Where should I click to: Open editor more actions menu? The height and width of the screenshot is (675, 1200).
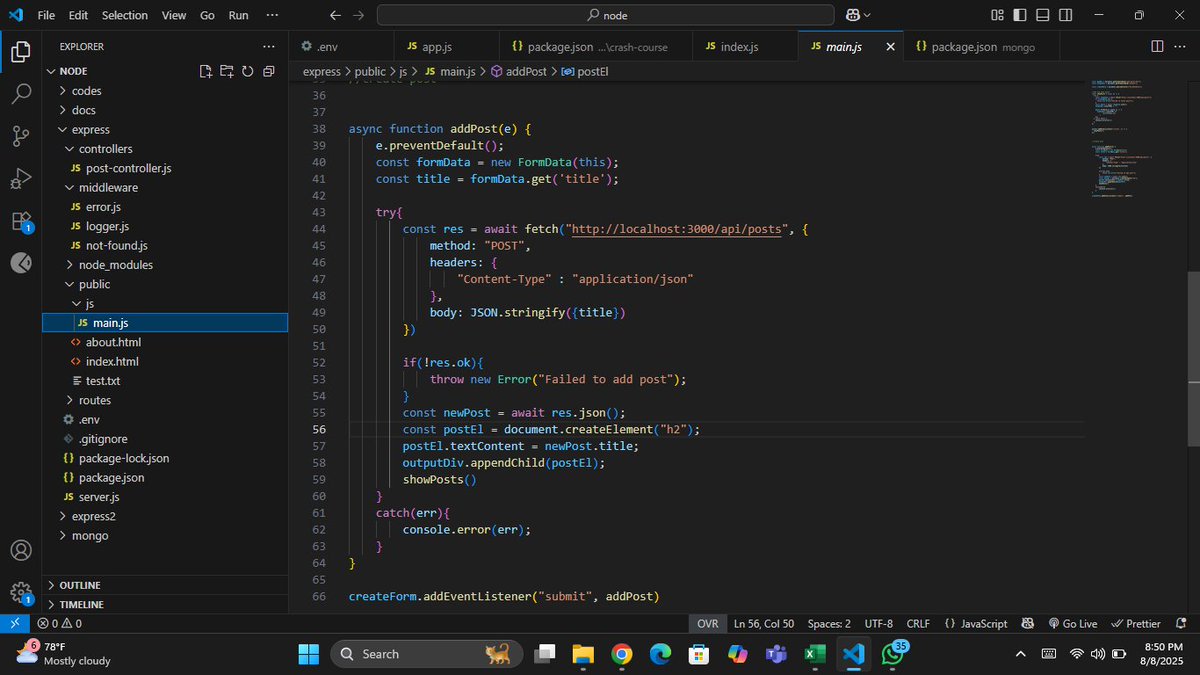[x=1181, y=46]
